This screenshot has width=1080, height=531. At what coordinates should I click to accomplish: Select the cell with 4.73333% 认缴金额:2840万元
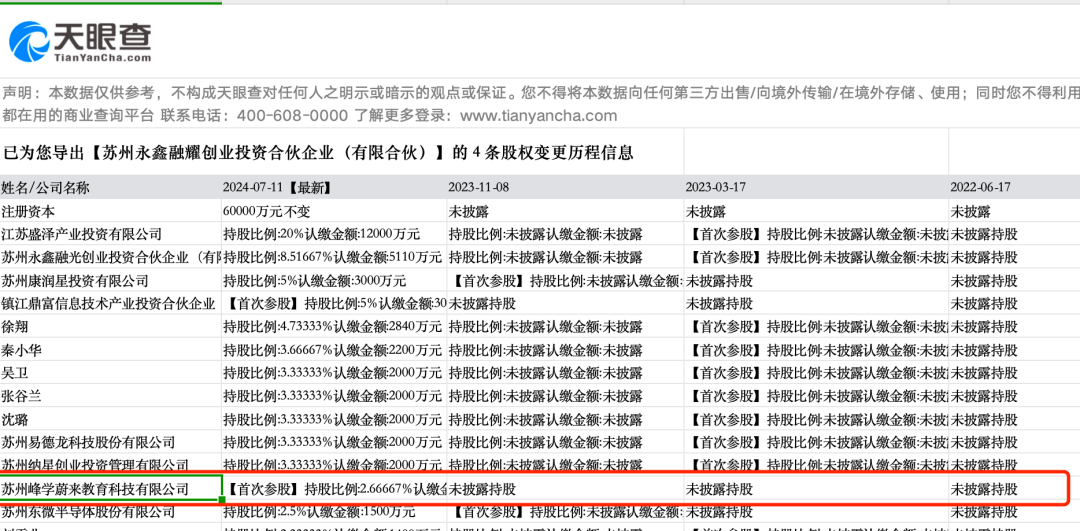[334, 326]
